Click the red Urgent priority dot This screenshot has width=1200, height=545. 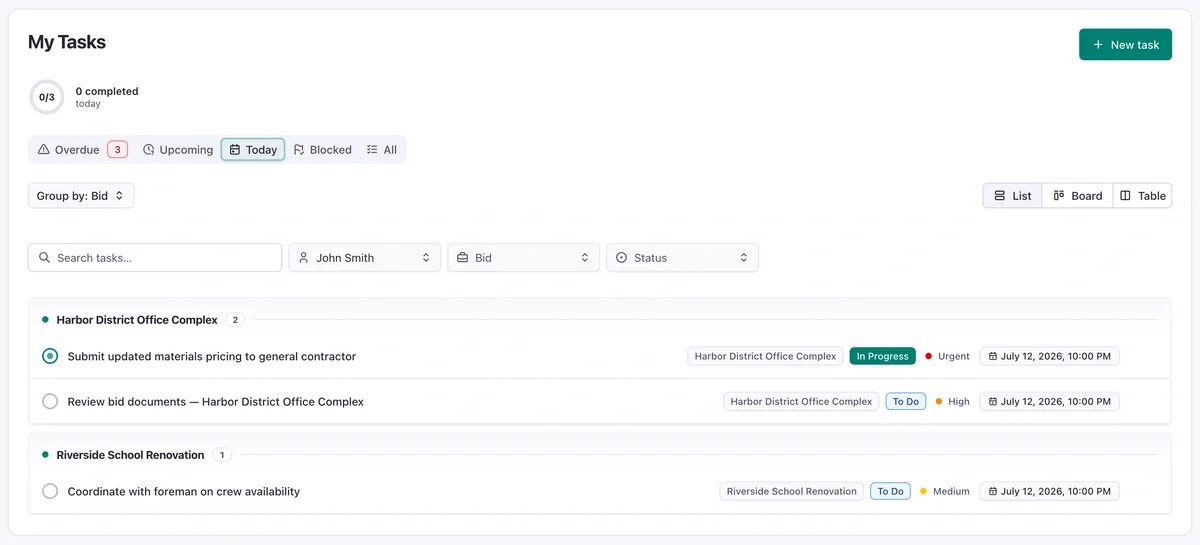929,356
